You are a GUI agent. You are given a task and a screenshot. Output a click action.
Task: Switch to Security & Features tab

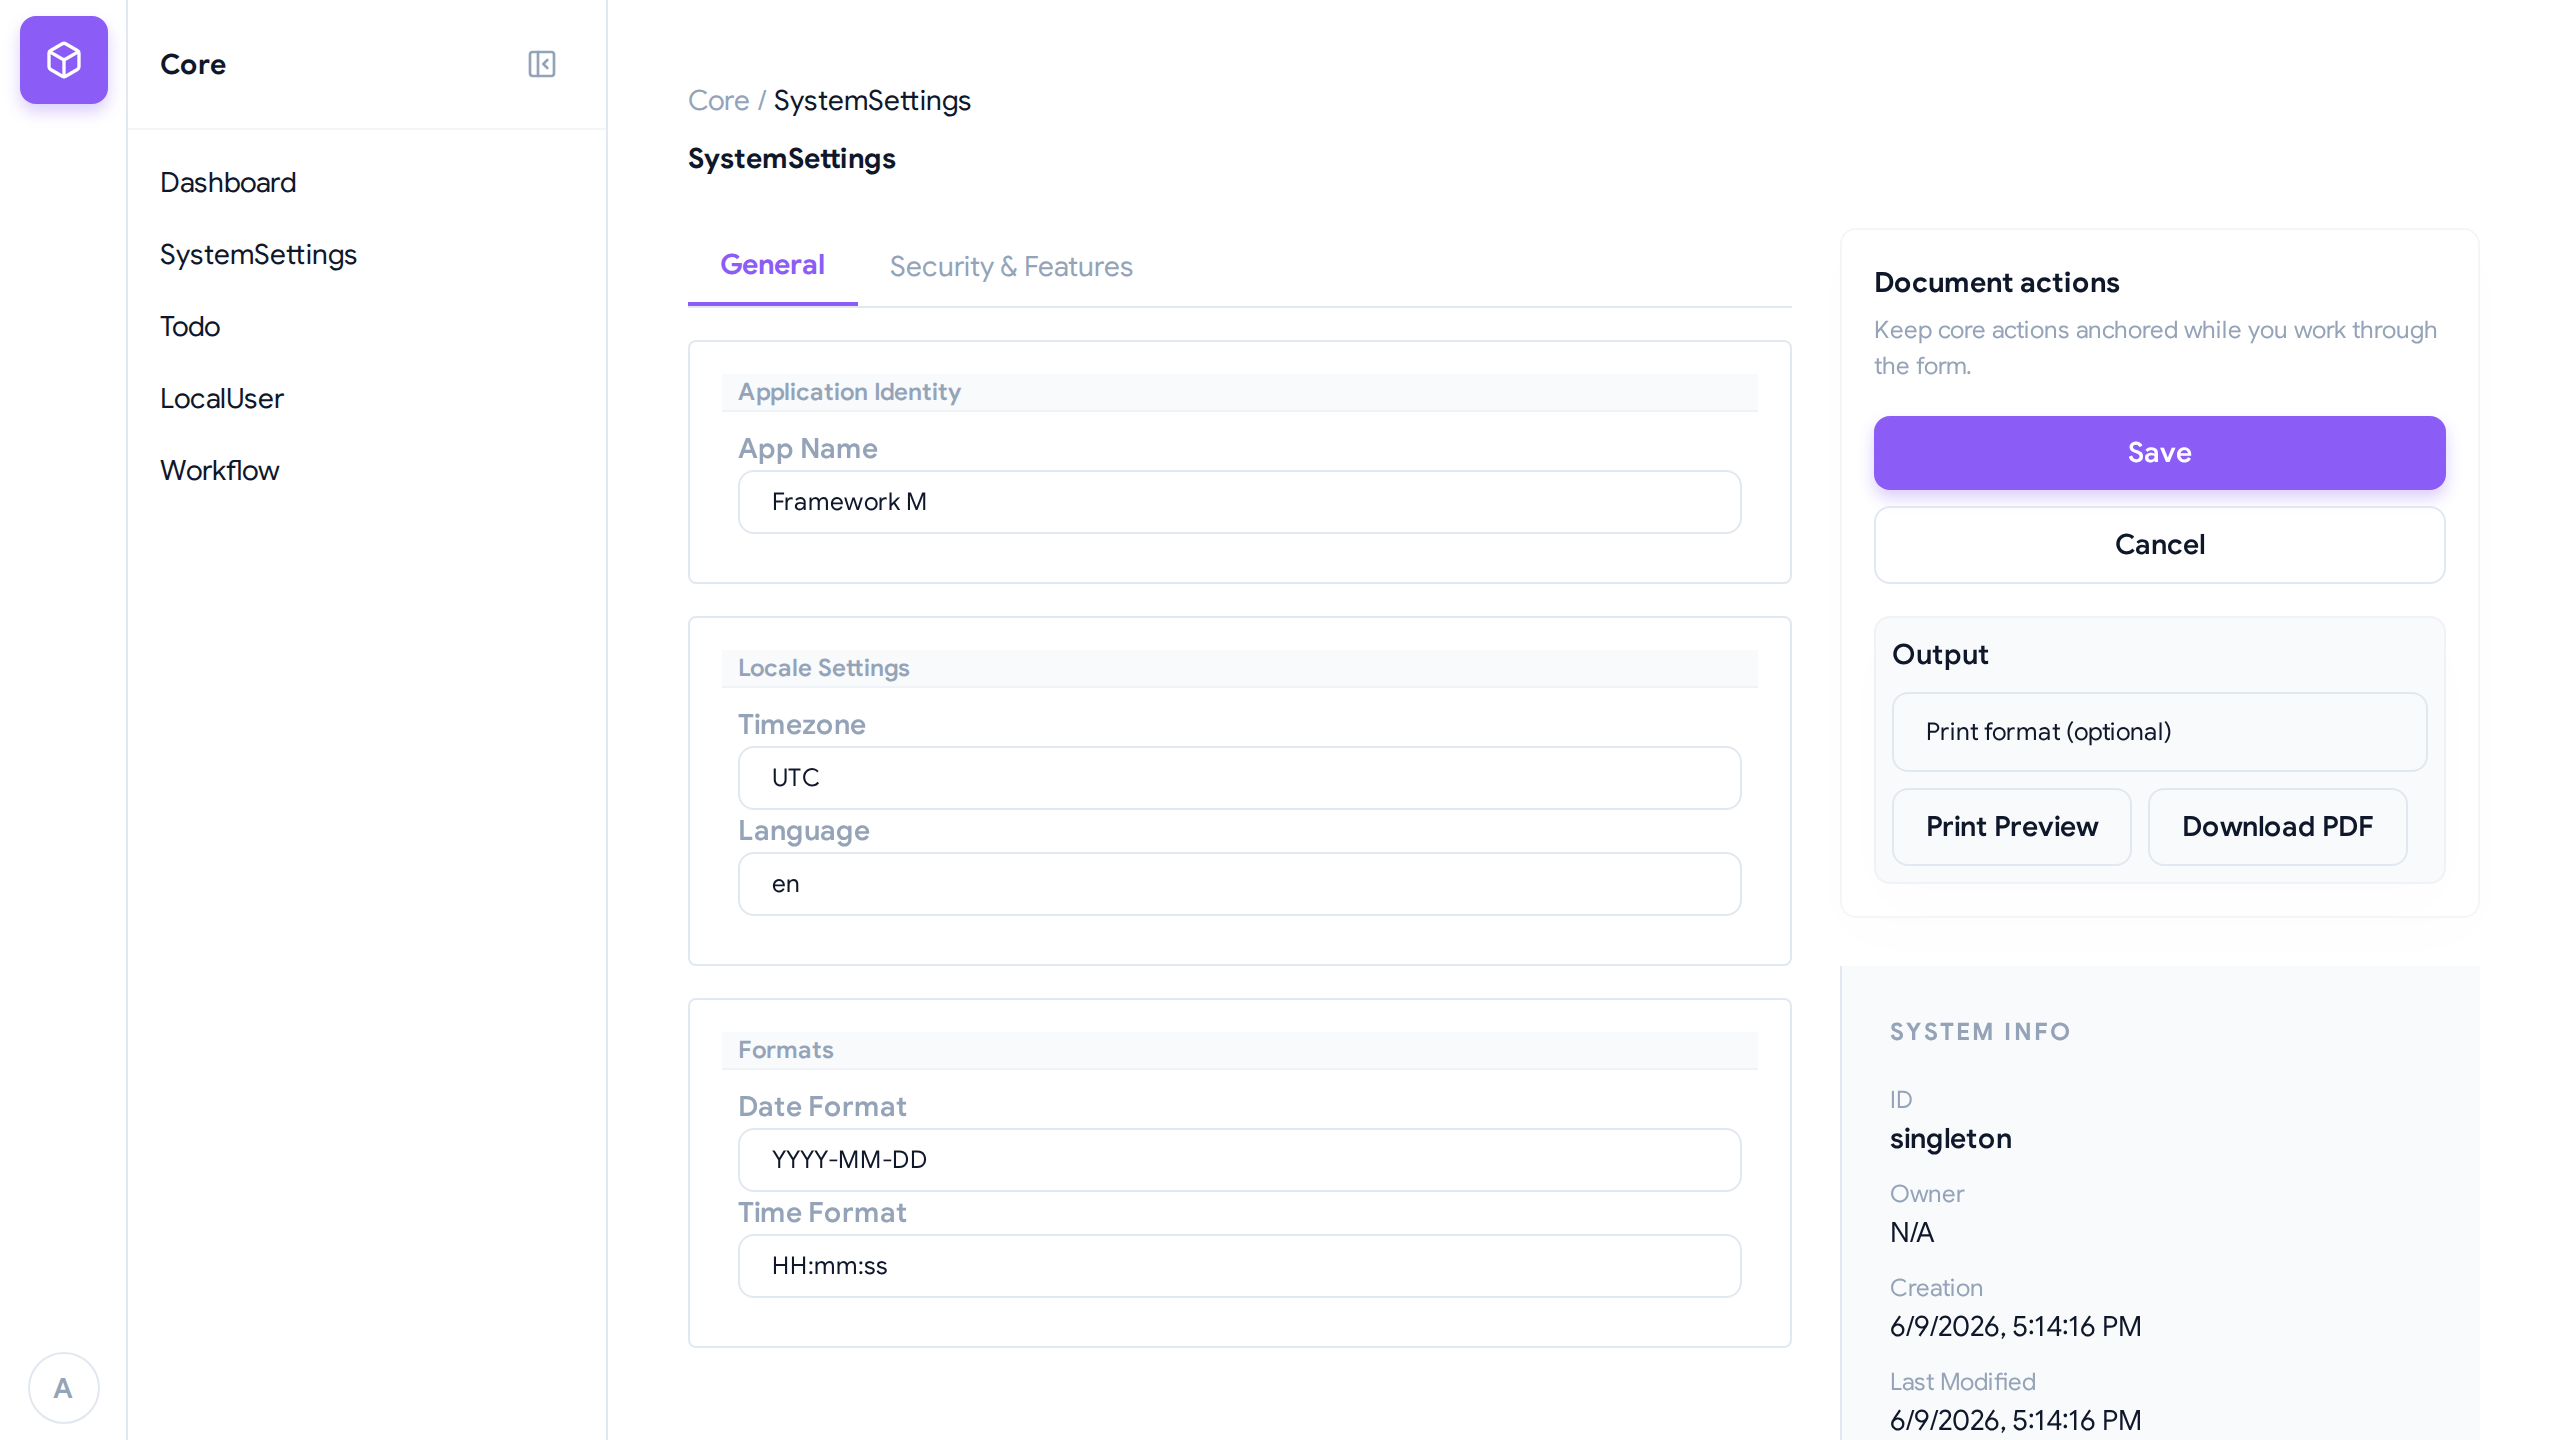1011,266
